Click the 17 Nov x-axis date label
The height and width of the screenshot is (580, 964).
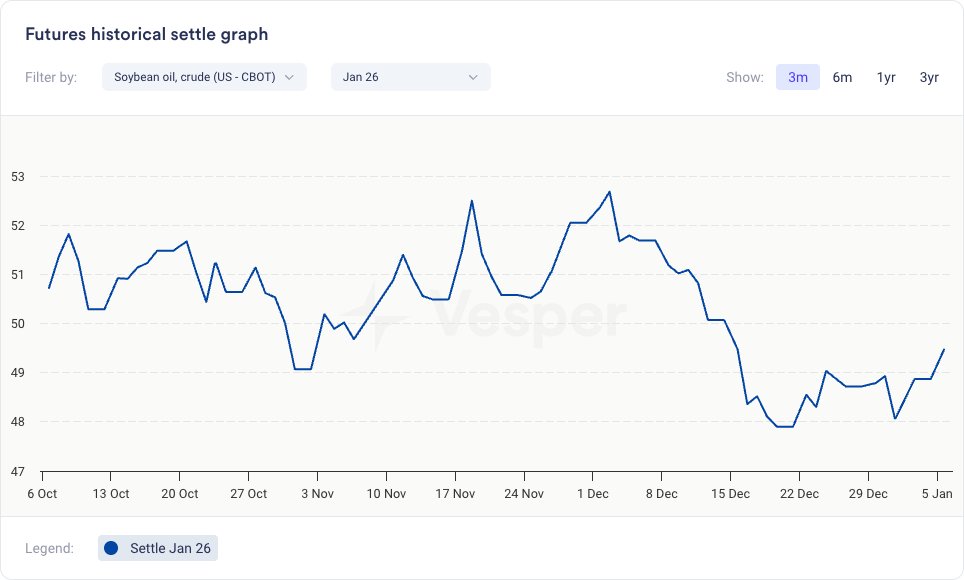455,494
